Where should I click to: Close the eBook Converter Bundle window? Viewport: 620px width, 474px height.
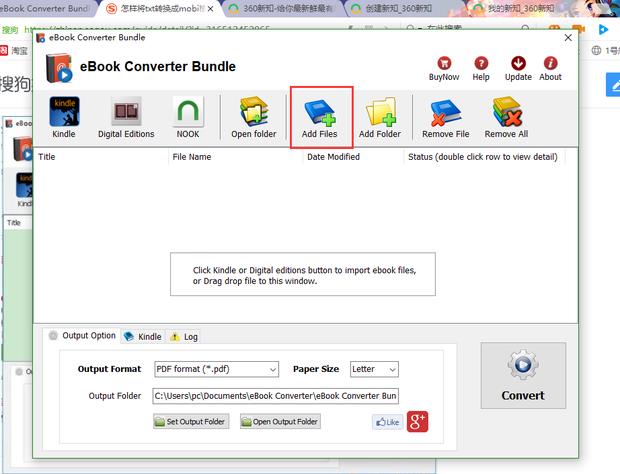568,38
